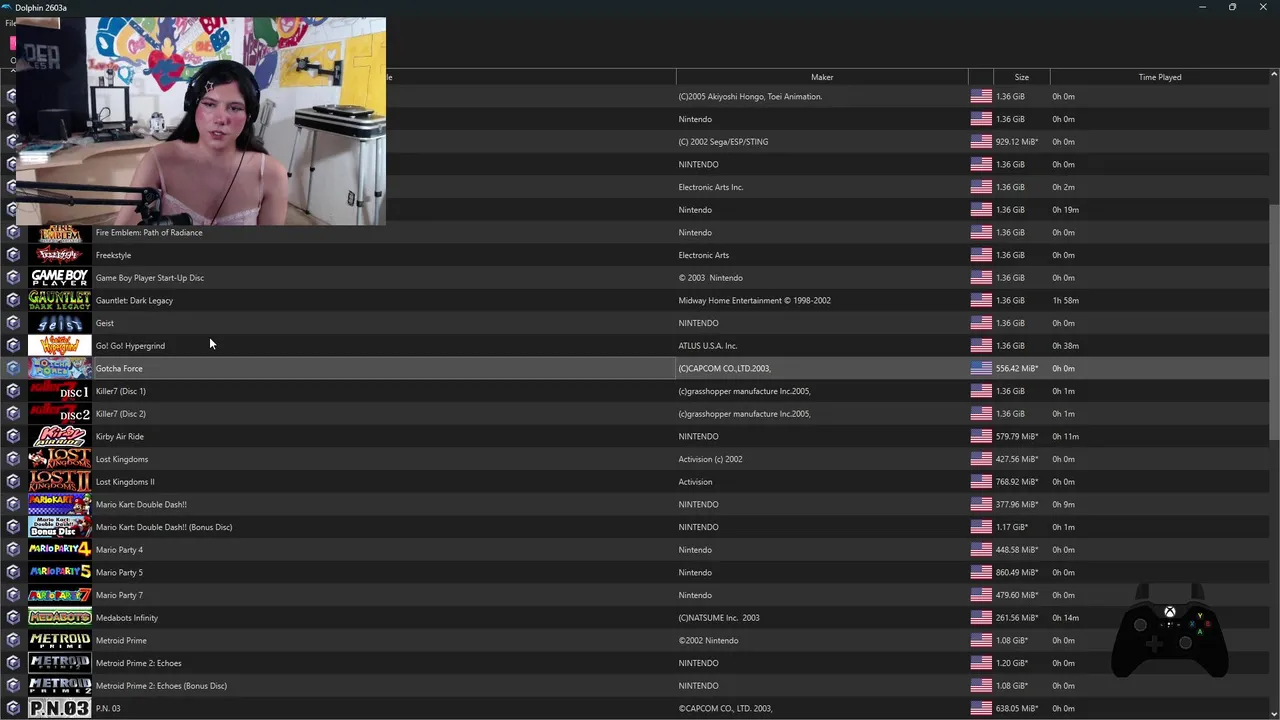1280x720 pixels.
Task: Click the Xbox controller input overlay
Action: (x=1170, y=632)
